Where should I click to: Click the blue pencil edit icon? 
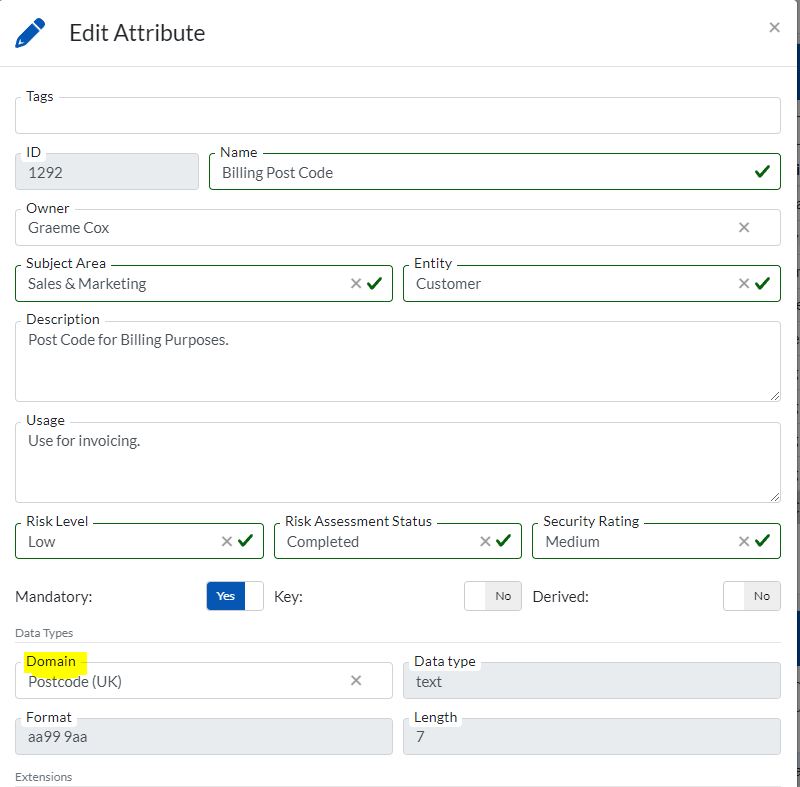tap(31, 33)
